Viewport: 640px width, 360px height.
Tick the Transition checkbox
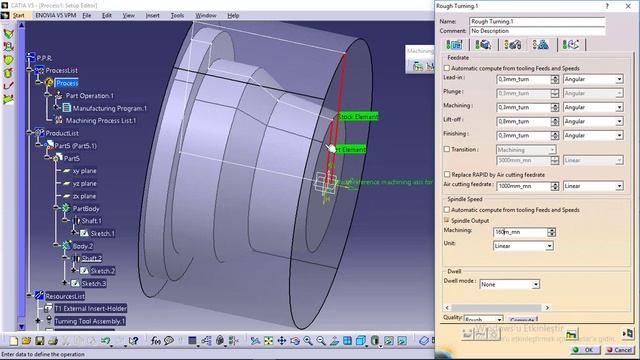(x=447, y=149)
